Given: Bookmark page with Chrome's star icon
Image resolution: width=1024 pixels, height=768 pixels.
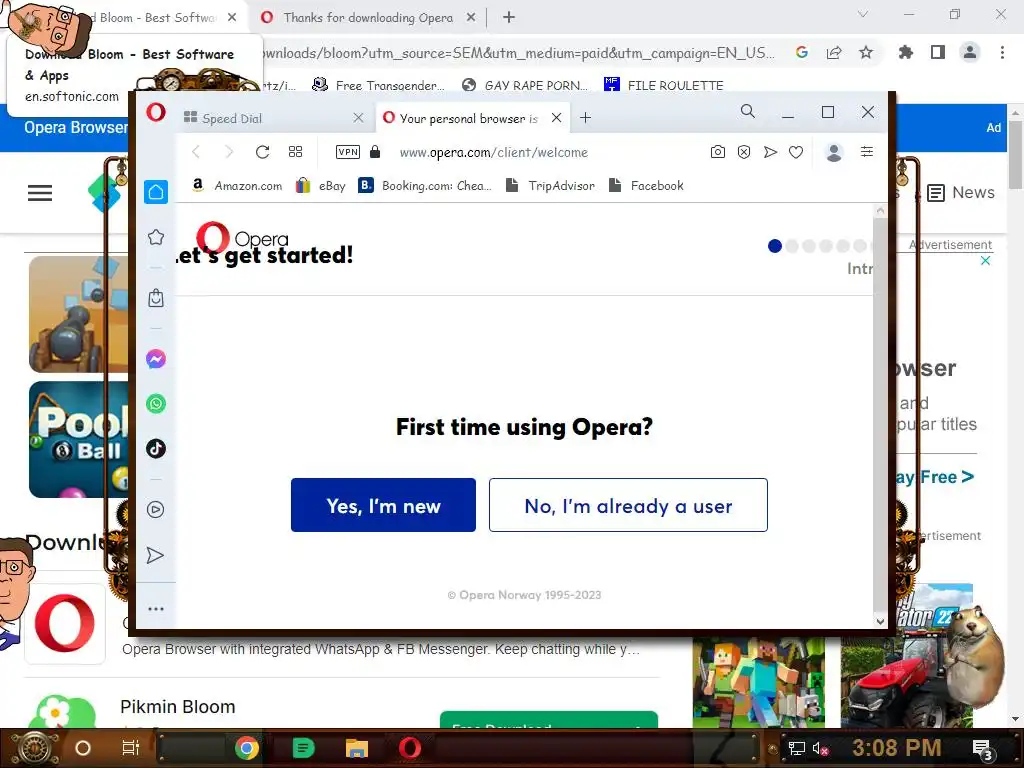Looking at the screenshot, I should 866,52.
